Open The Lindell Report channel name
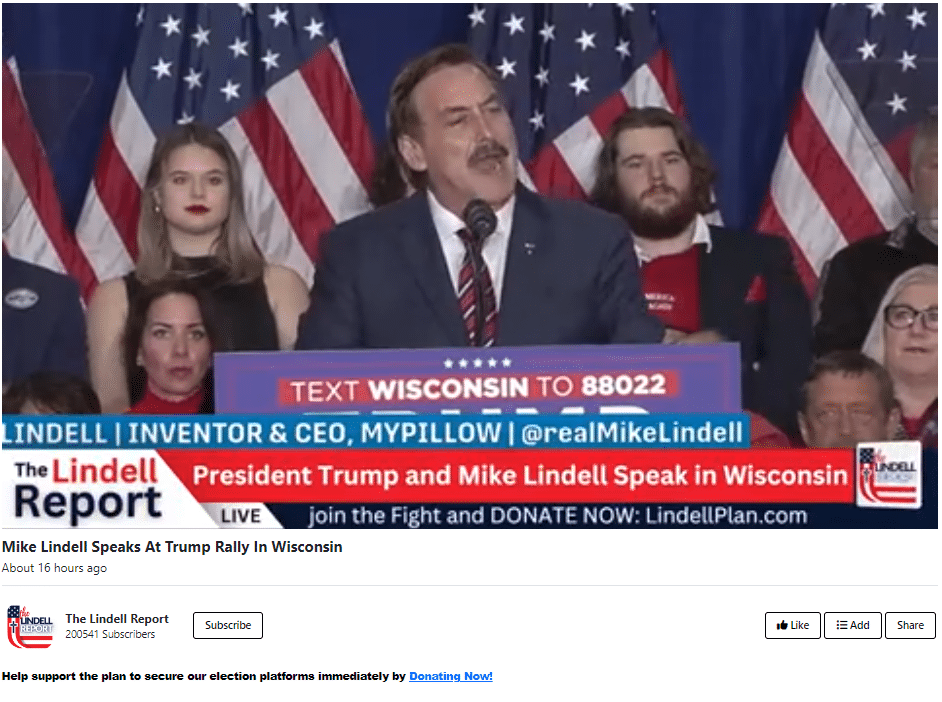The height and width of the screenshot is (702, 942). (x=117, y=619)
